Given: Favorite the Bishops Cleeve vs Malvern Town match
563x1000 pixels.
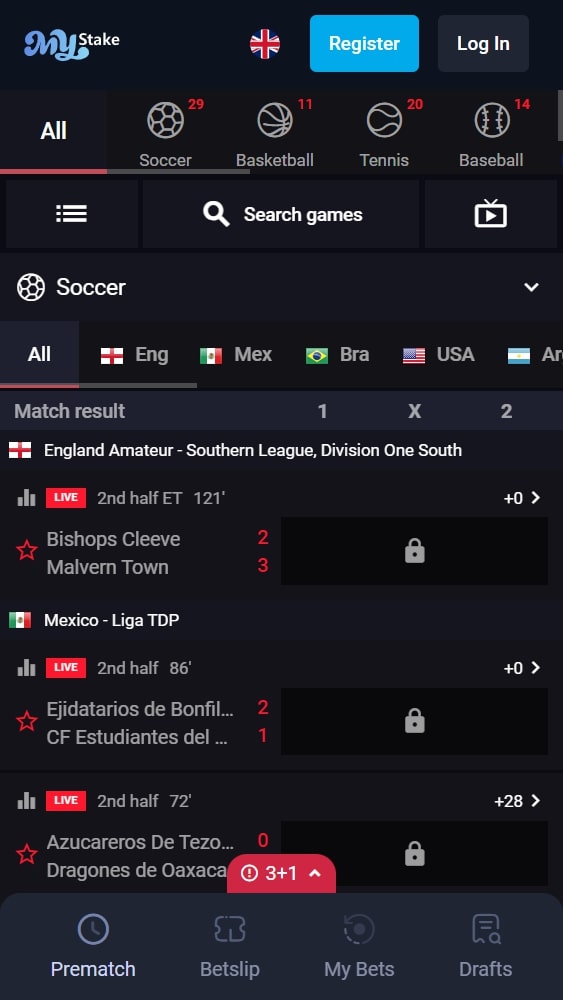Looking at the screenshot, I should pyautogui.click(x=26, y=550).
